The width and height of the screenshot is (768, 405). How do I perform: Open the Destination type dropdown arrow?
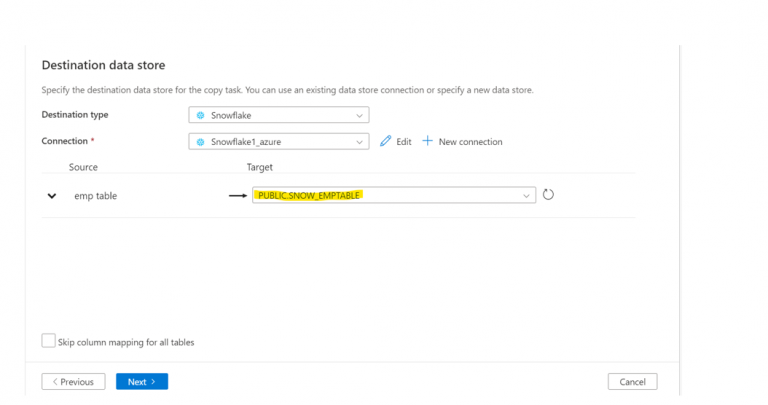(x=359, y=115)
